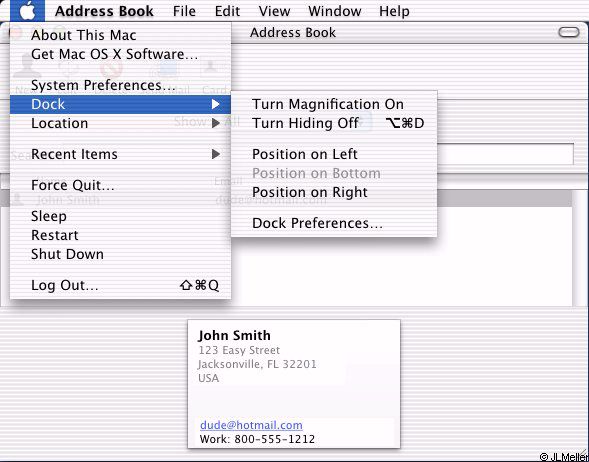This screenshot has height=462, width=589.
Task: Click John Smith name on the card
Action: (234, 335)
